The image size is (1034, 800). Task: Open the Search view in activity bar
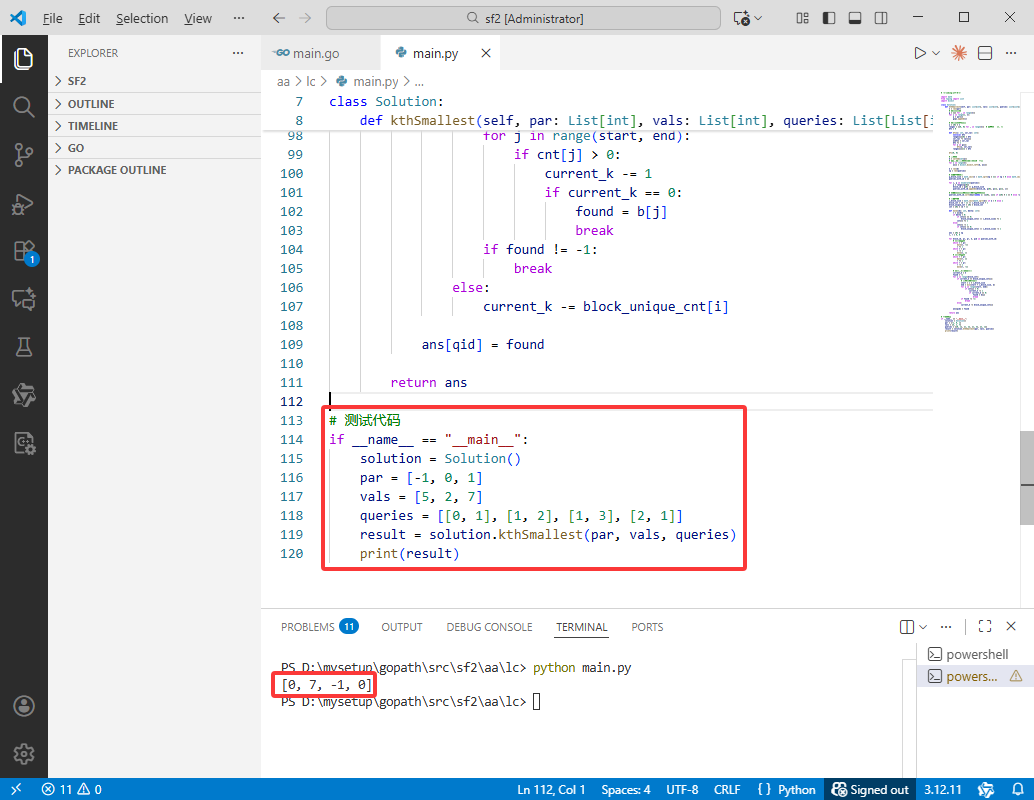(24, 106)
